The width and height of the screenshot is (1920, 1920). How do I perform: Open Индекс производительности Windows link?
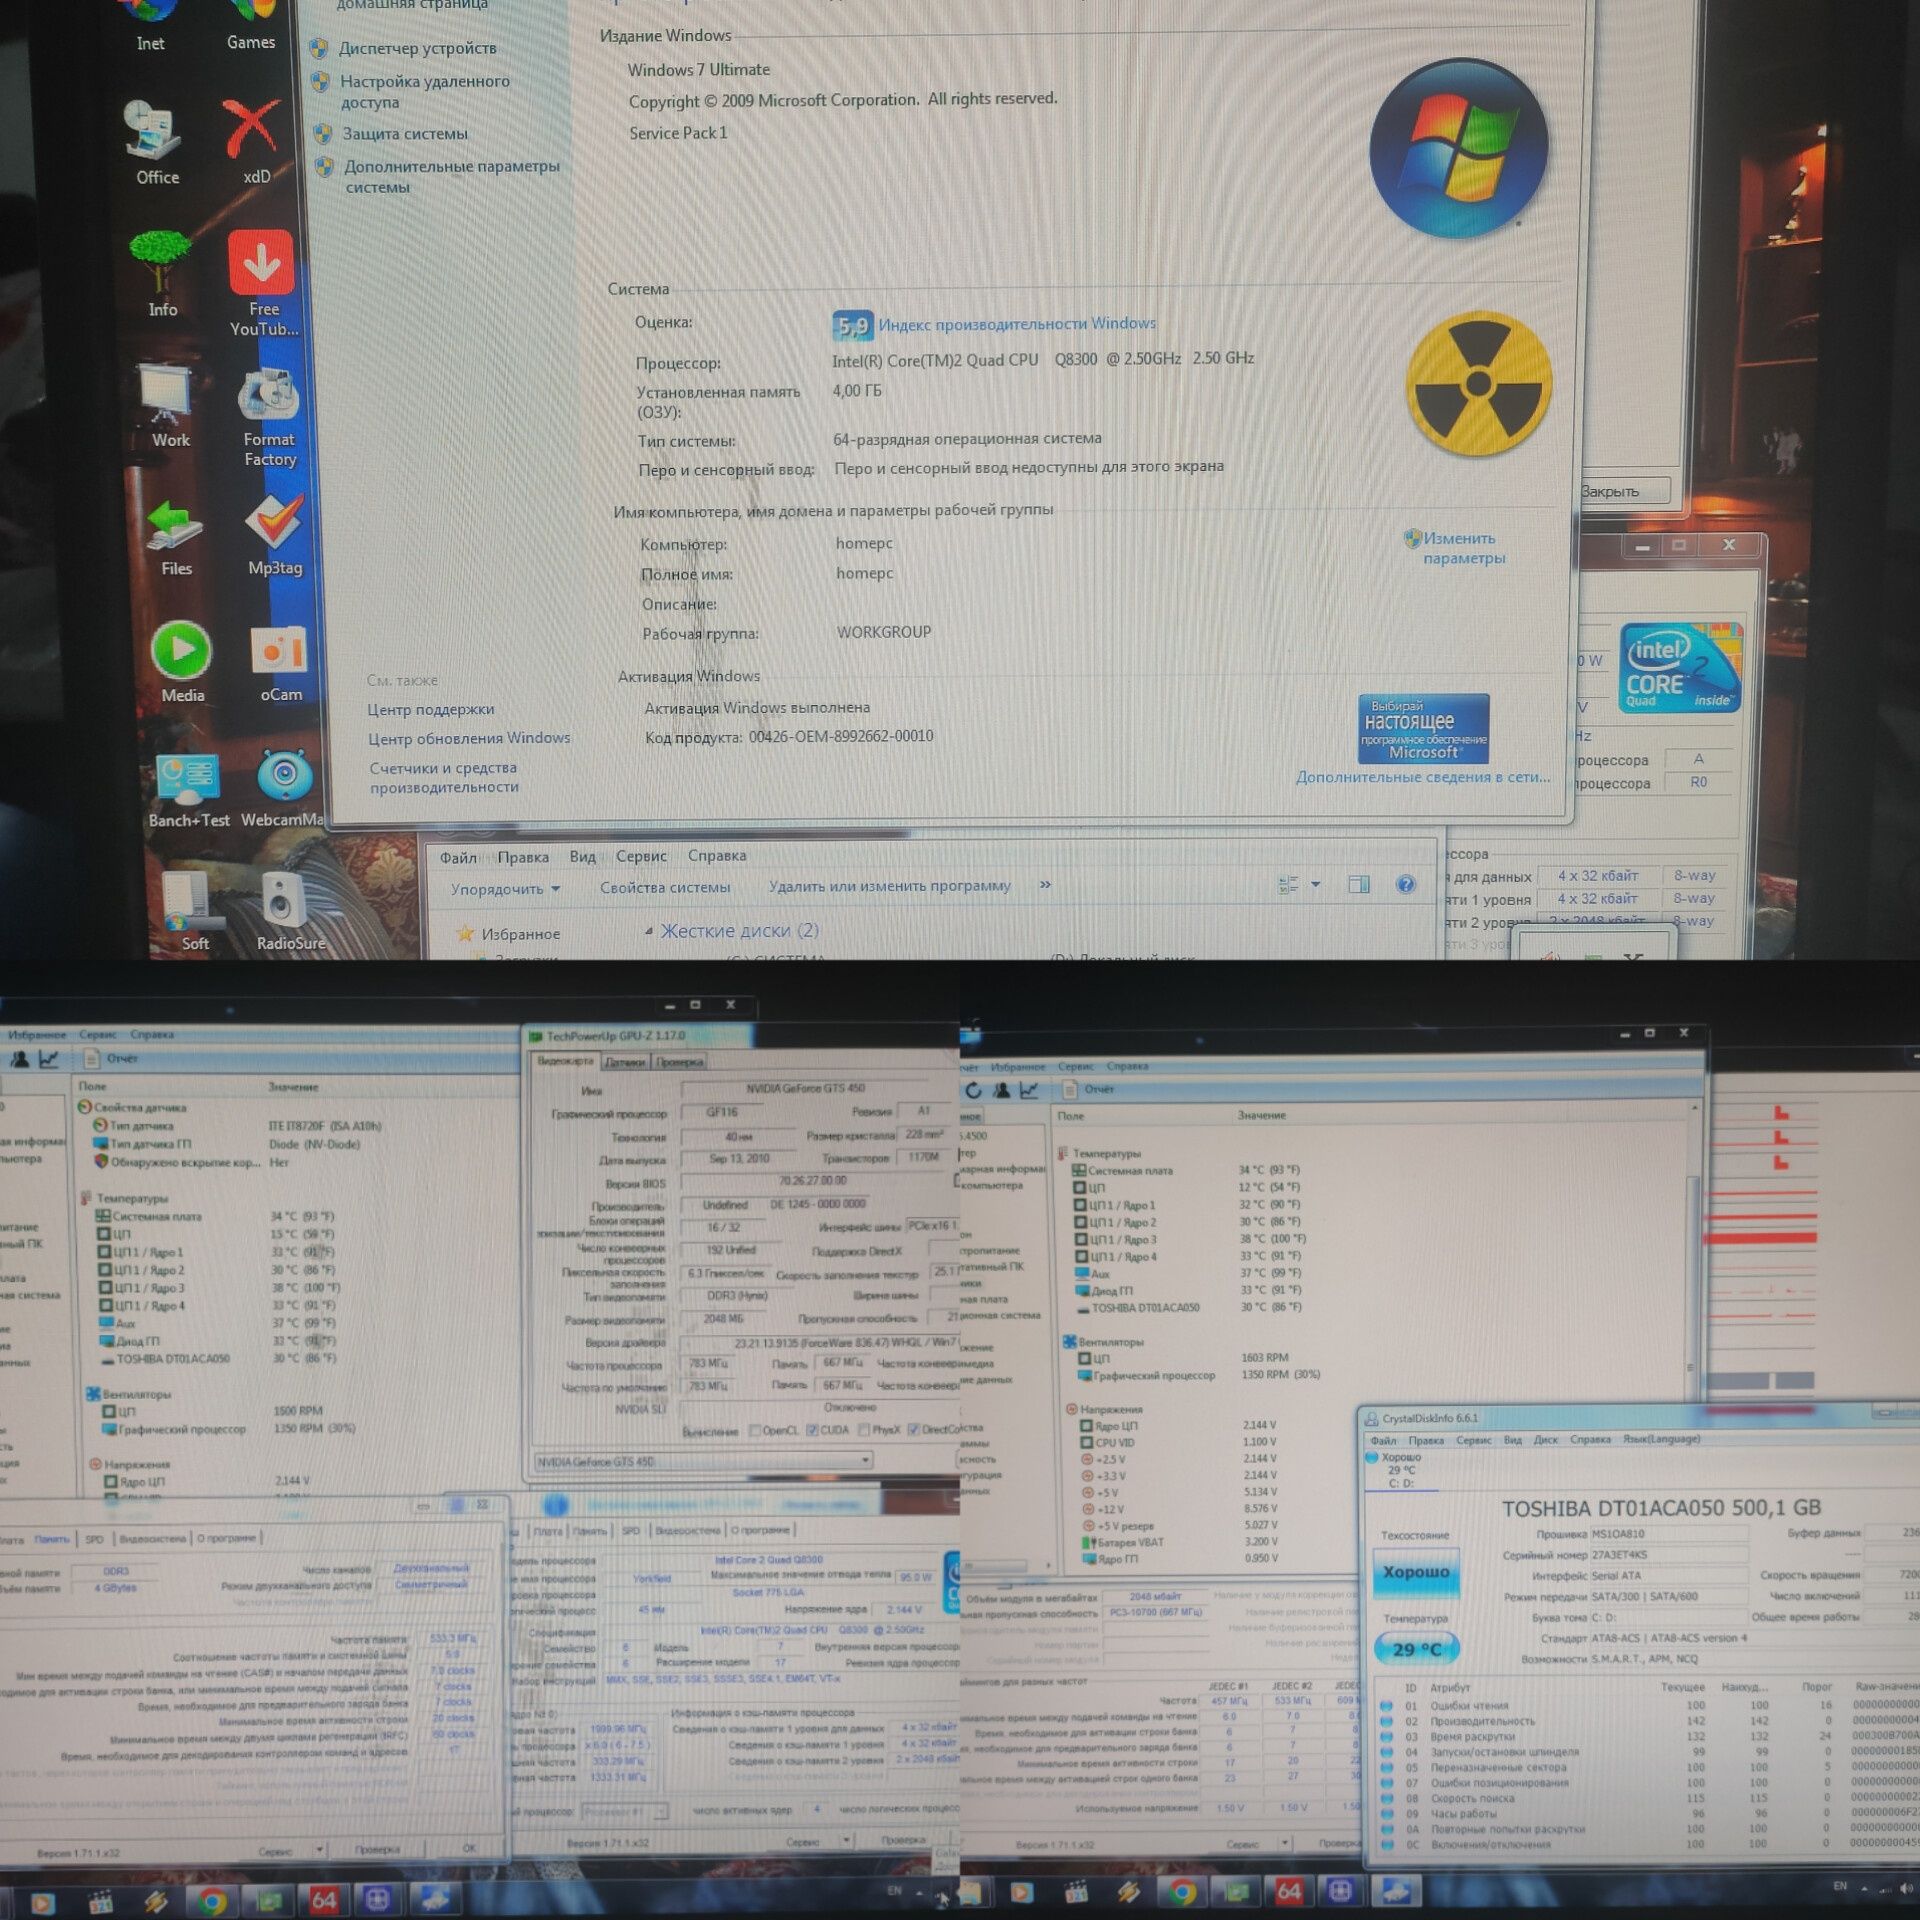pyautogui.click(x=1017, y=323)
